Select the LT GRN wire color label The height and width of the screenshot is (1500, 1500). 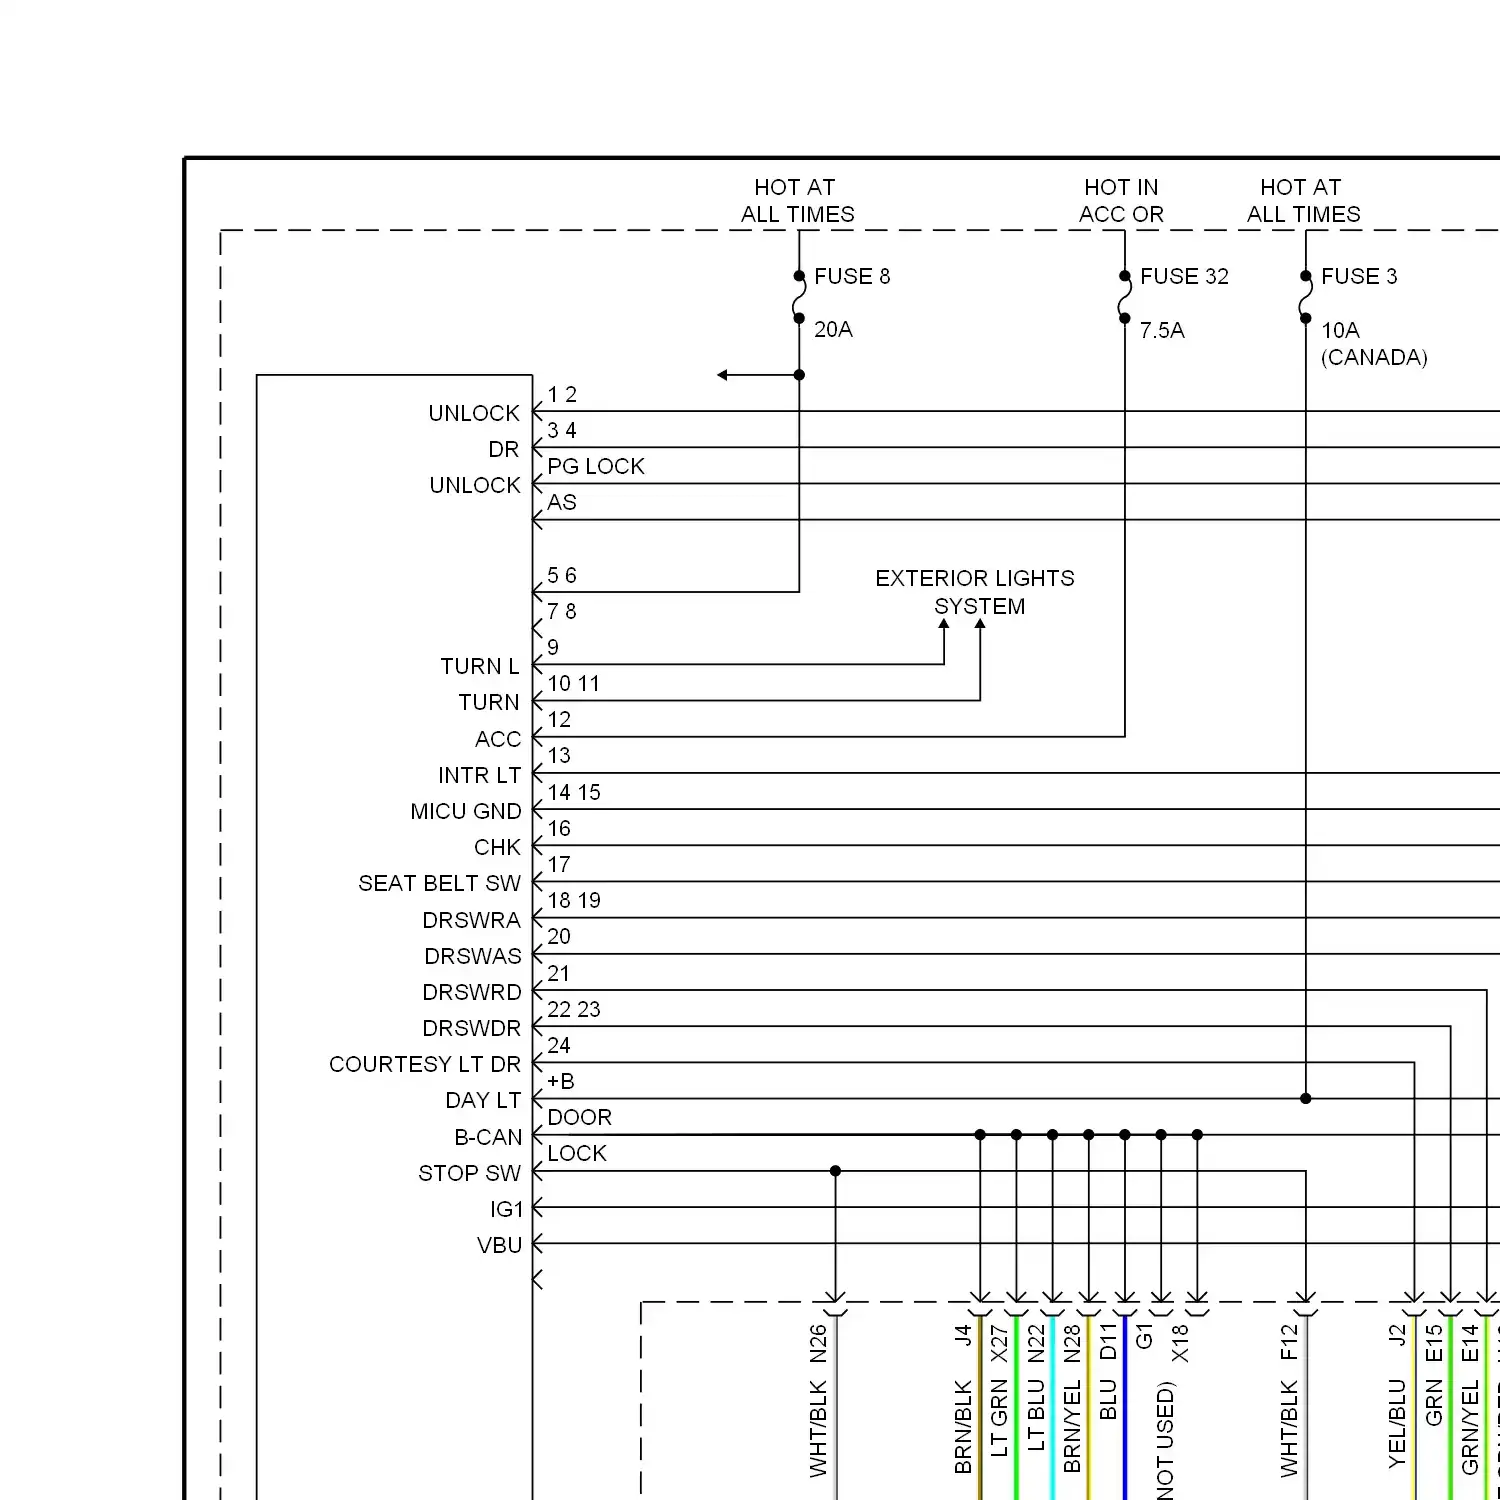point(999,1418)
